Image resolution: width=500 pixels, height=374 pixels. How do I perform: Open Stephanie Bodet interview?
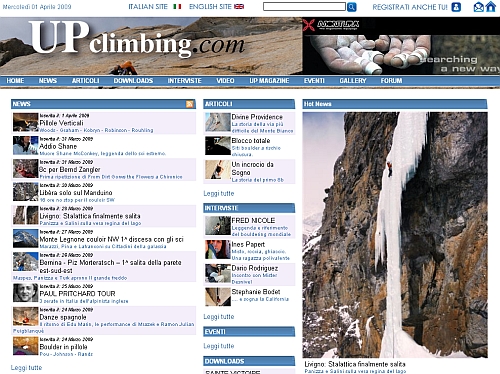click(x=256, y=292)
